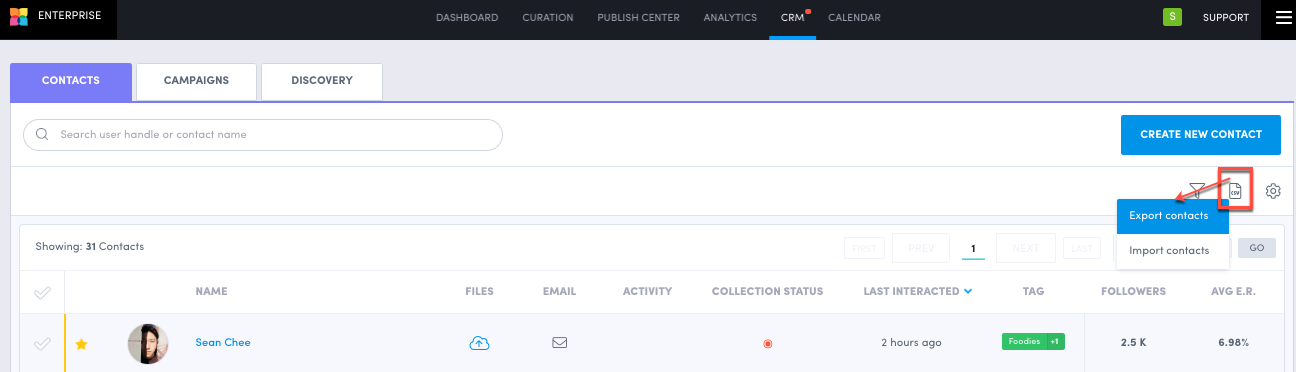
Task: Click the Support link
Action: point(1226,18)
